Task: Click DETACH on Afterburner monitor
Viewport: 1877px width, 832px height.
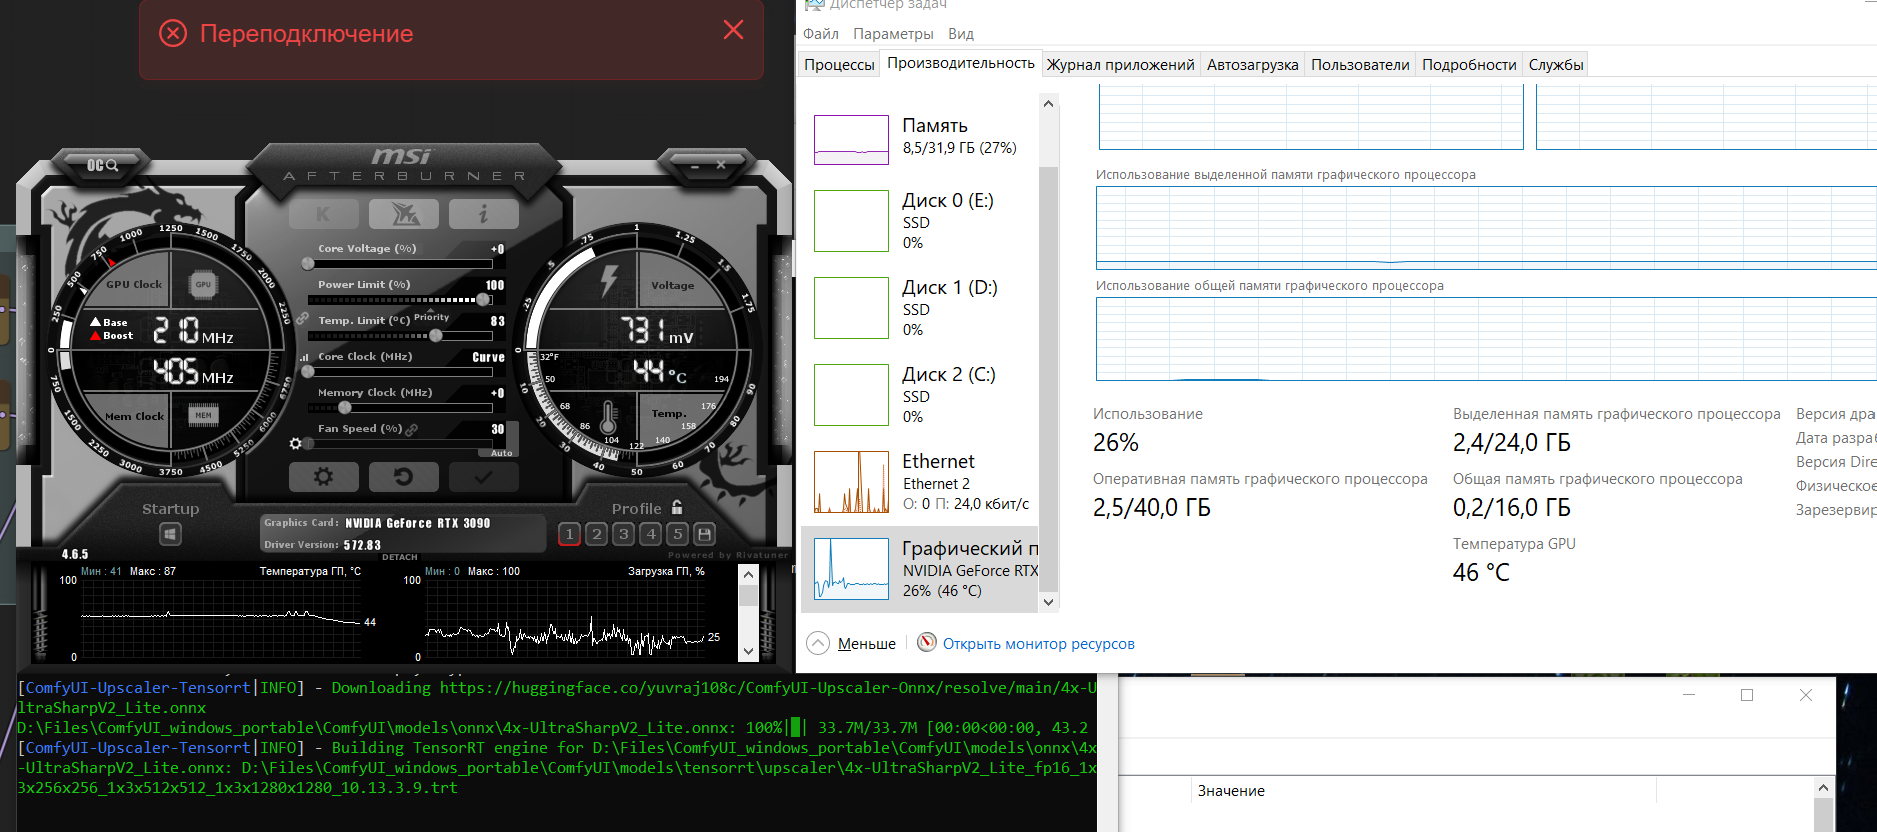Action: [x=400, y=557]
